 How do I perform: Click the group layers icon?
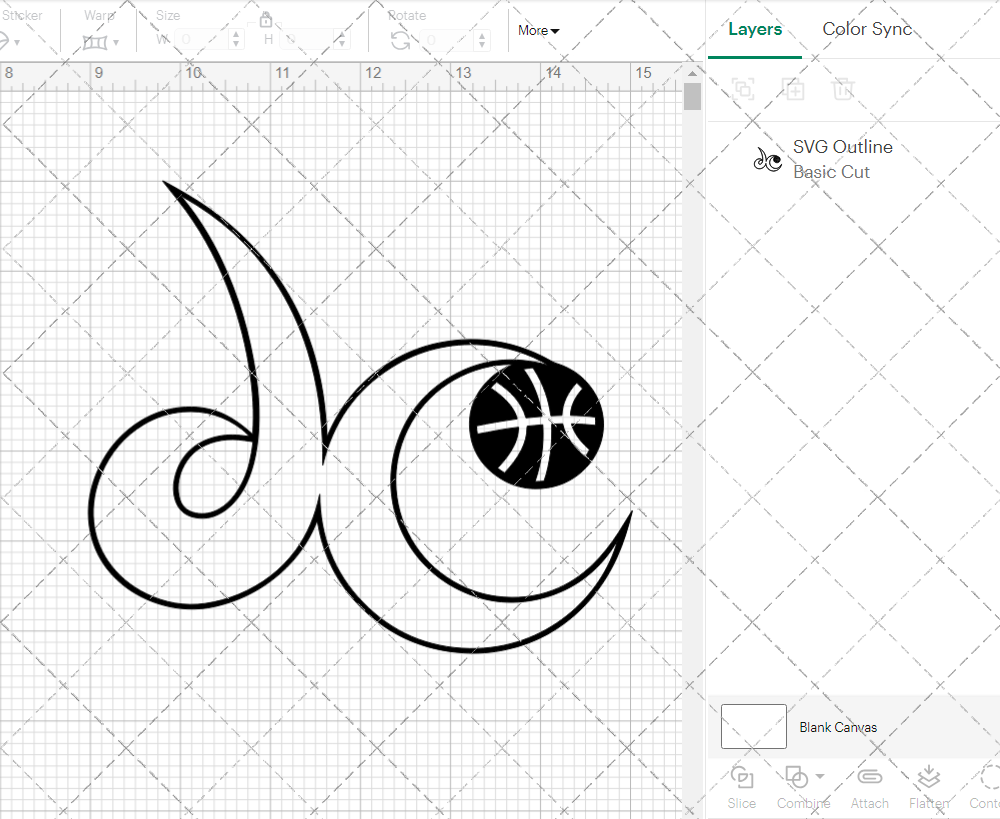pyautogui.click(x=743, y=89)
